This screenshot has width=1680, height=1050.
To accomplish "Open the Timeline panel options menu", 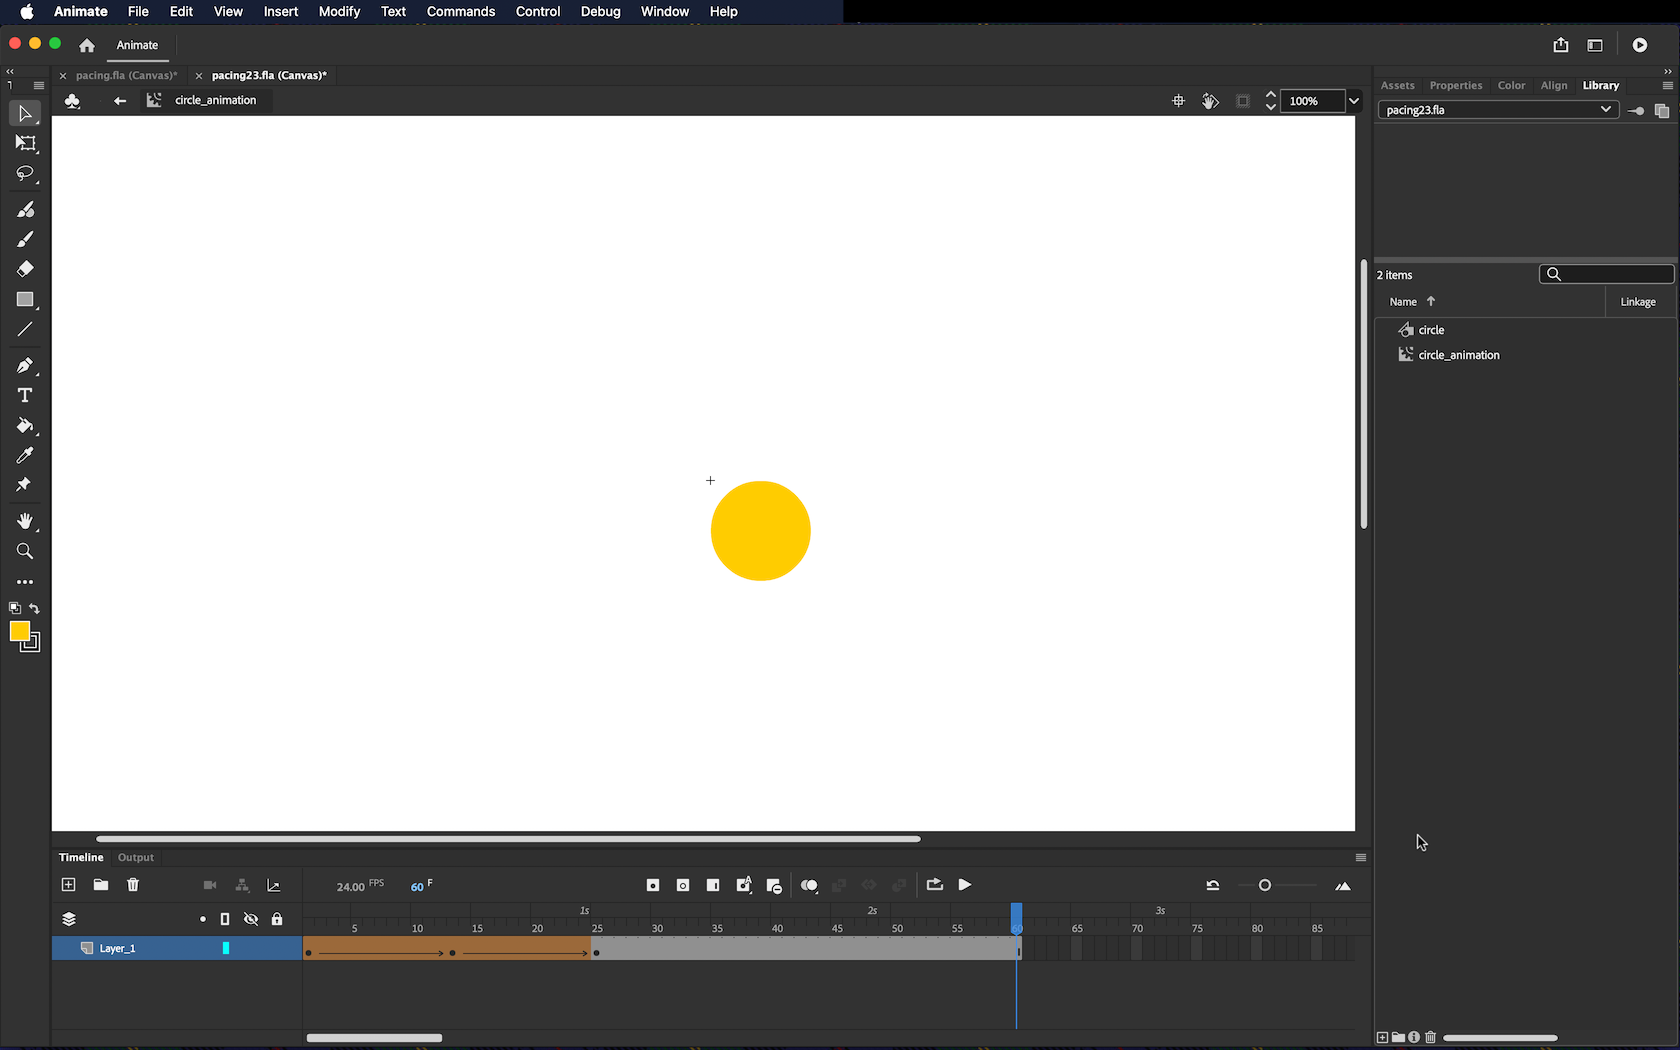I will (x=1361, y=858).
